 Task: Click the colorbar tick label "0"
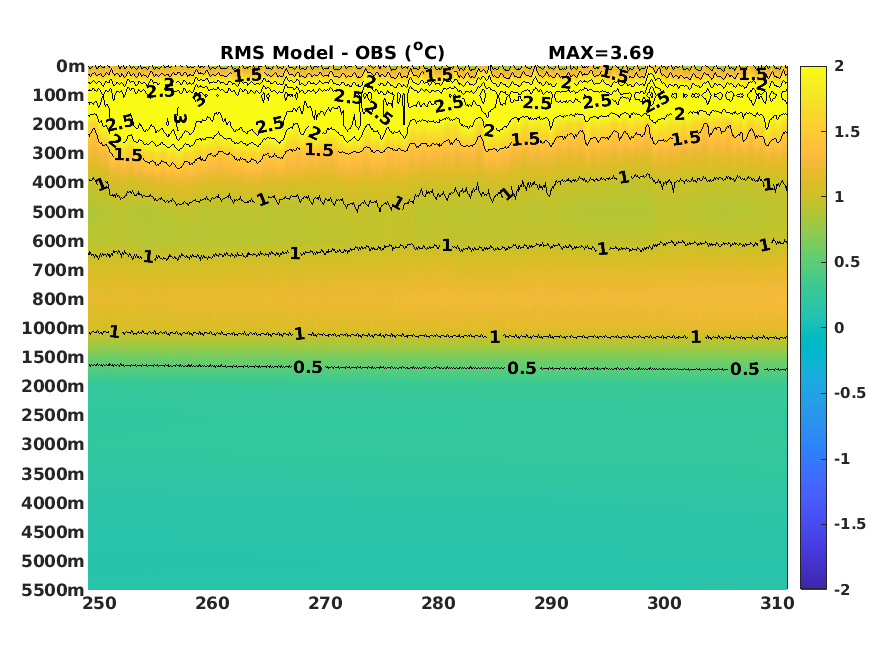839,327
